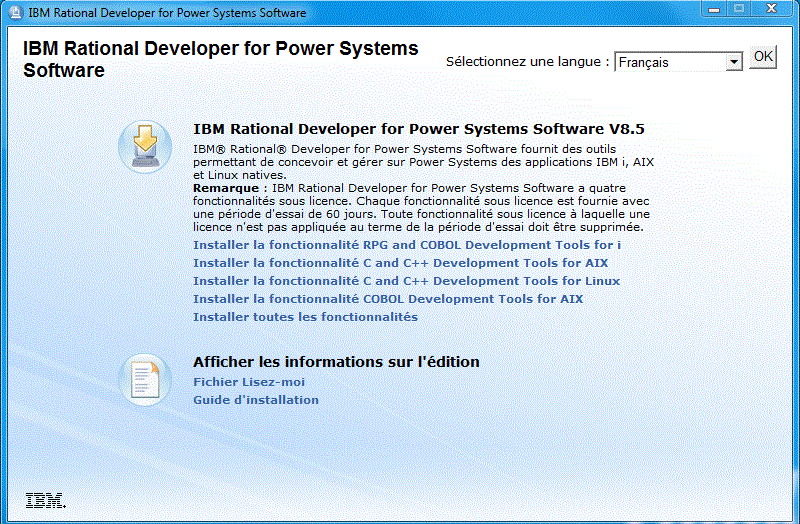800x524 pixels.
Task: Install COBOL Development Tools for AIX
Action: 388,298
